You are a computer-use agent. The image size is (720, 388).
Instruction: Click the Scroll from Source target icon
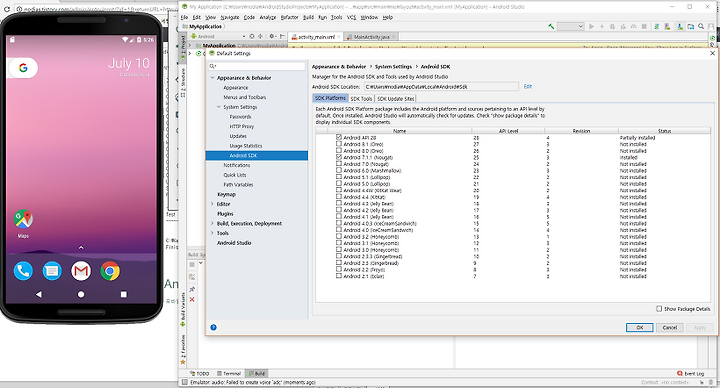pyautogui.click(x=252, y=36)
